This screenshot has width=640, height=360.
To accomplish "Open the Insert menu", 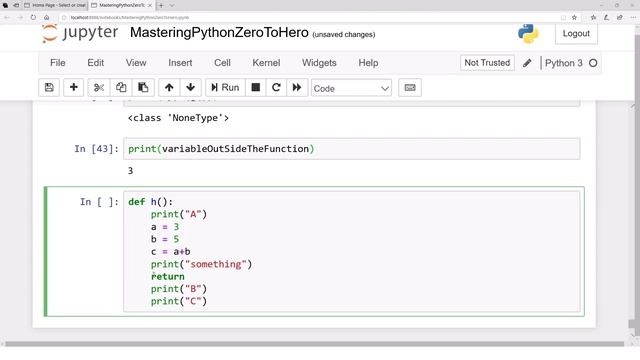I will pos(180,63).
